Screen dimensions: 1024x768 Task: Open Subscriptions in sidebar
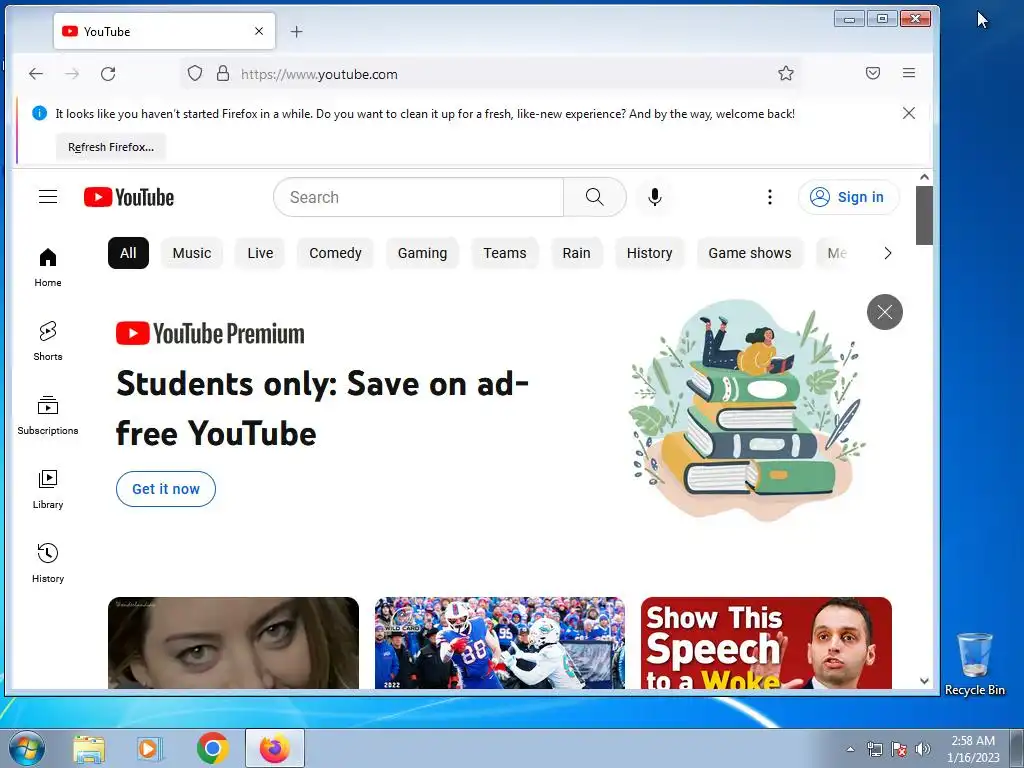48,415
